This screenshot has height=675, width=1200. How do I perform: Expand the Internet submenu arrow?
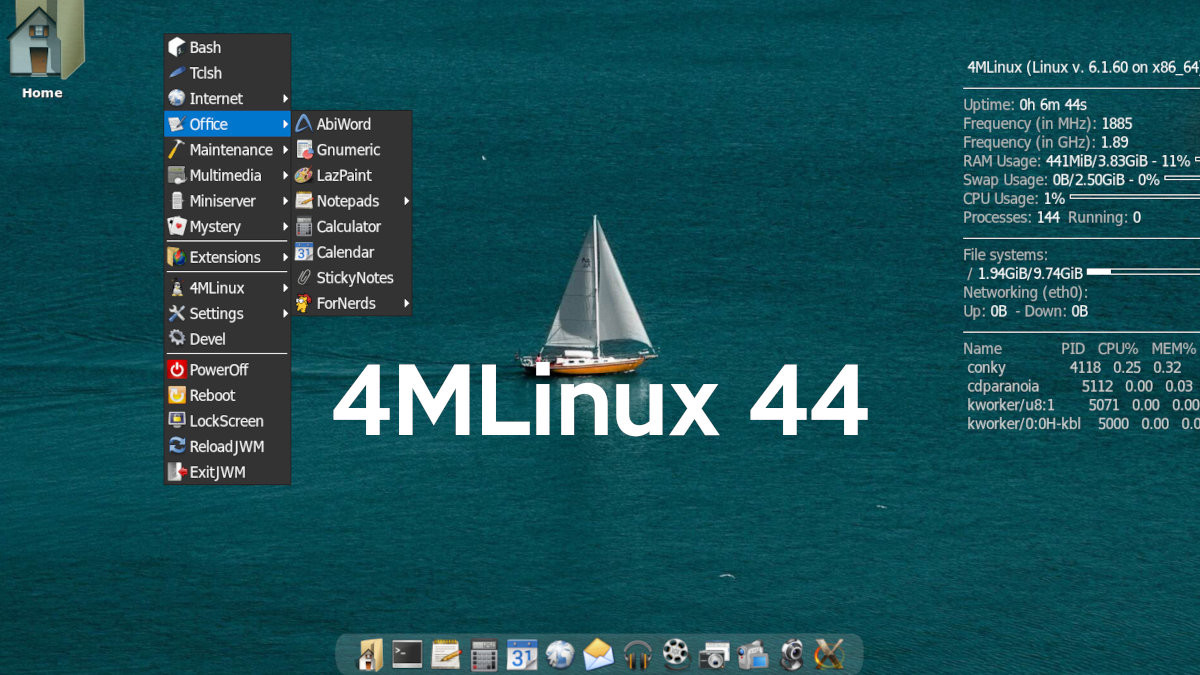285,99
